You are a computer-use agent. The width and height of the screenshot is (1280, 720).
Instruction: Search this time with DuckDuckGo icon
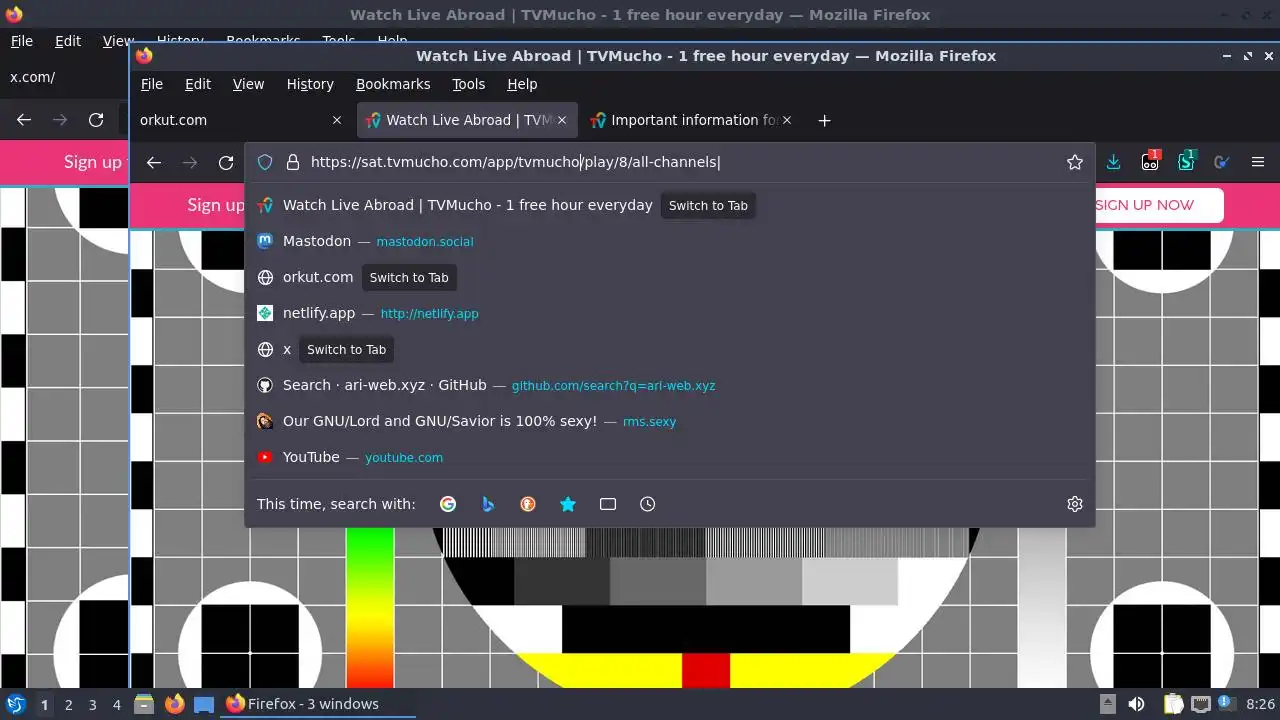528,504
